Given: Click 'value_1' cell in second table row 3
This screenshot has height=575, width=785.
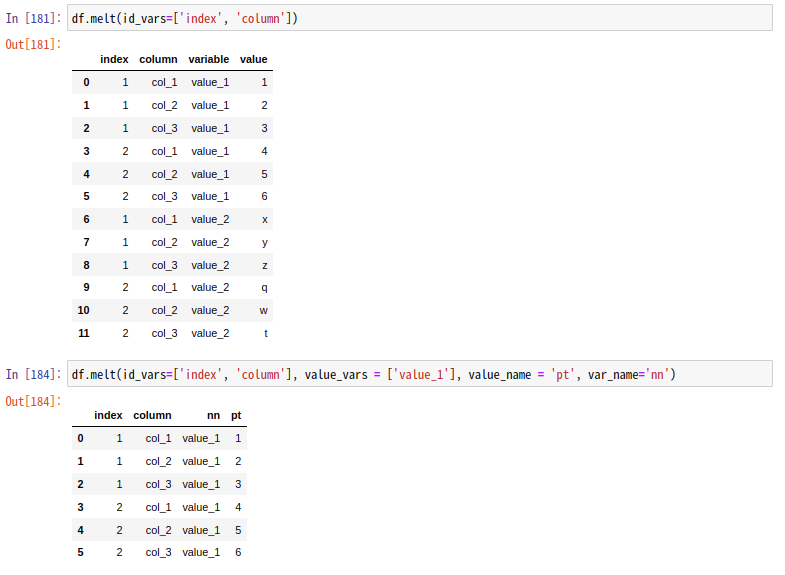Looking at the screenshot, I should (x=201, y=507).
